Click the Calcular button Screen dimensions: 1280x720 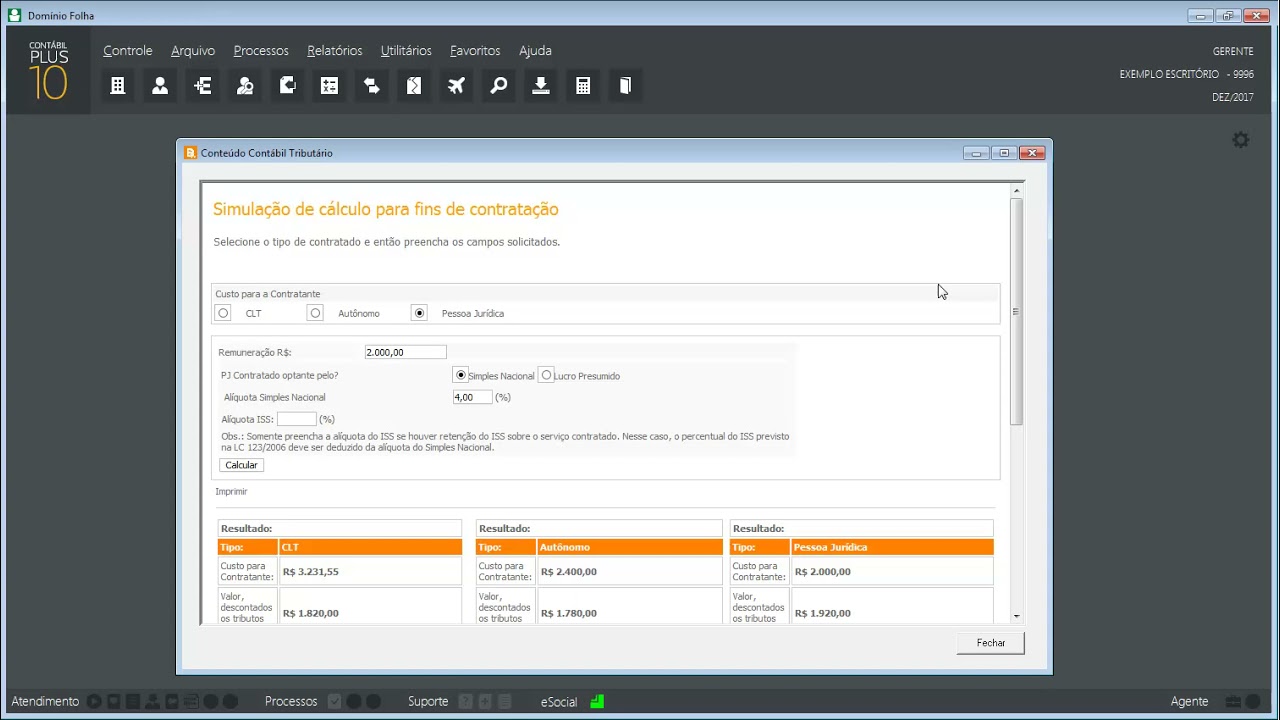(241, 465)
